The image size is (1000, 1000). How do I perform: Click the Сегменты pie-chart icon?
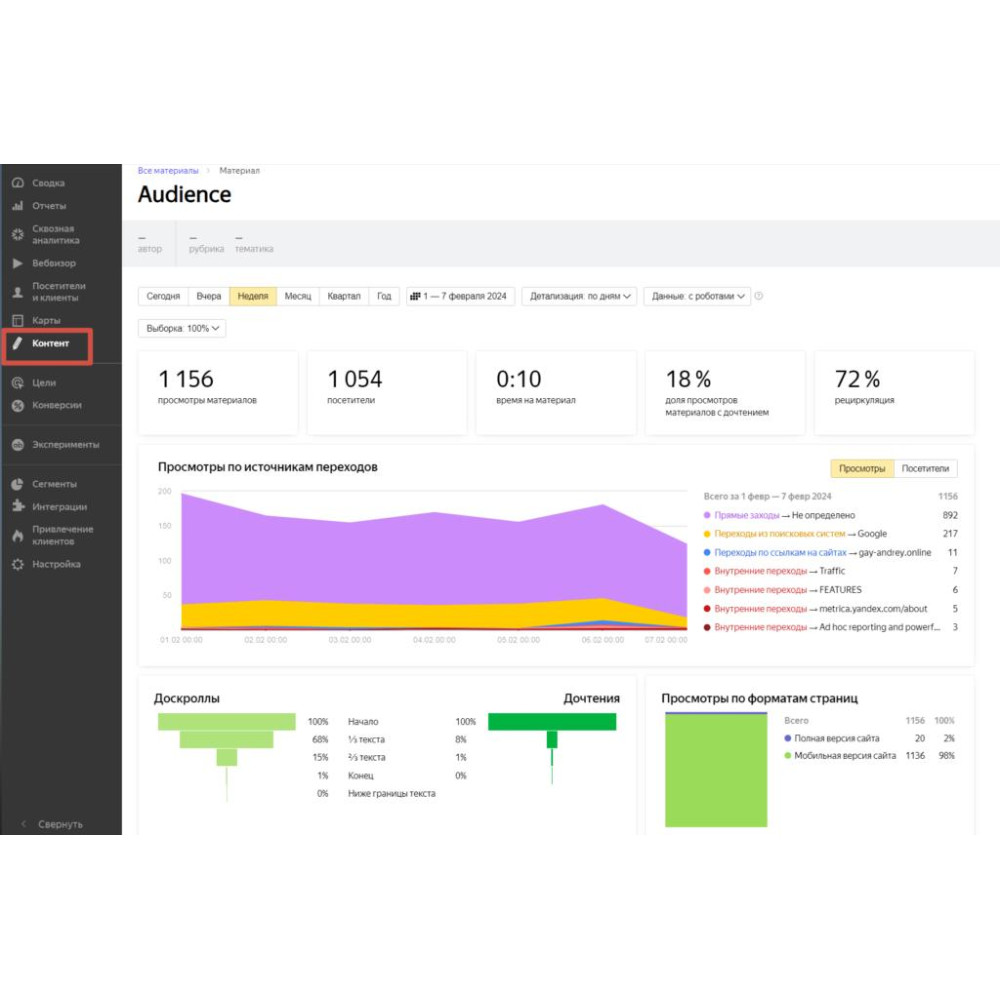pos(17,484)
